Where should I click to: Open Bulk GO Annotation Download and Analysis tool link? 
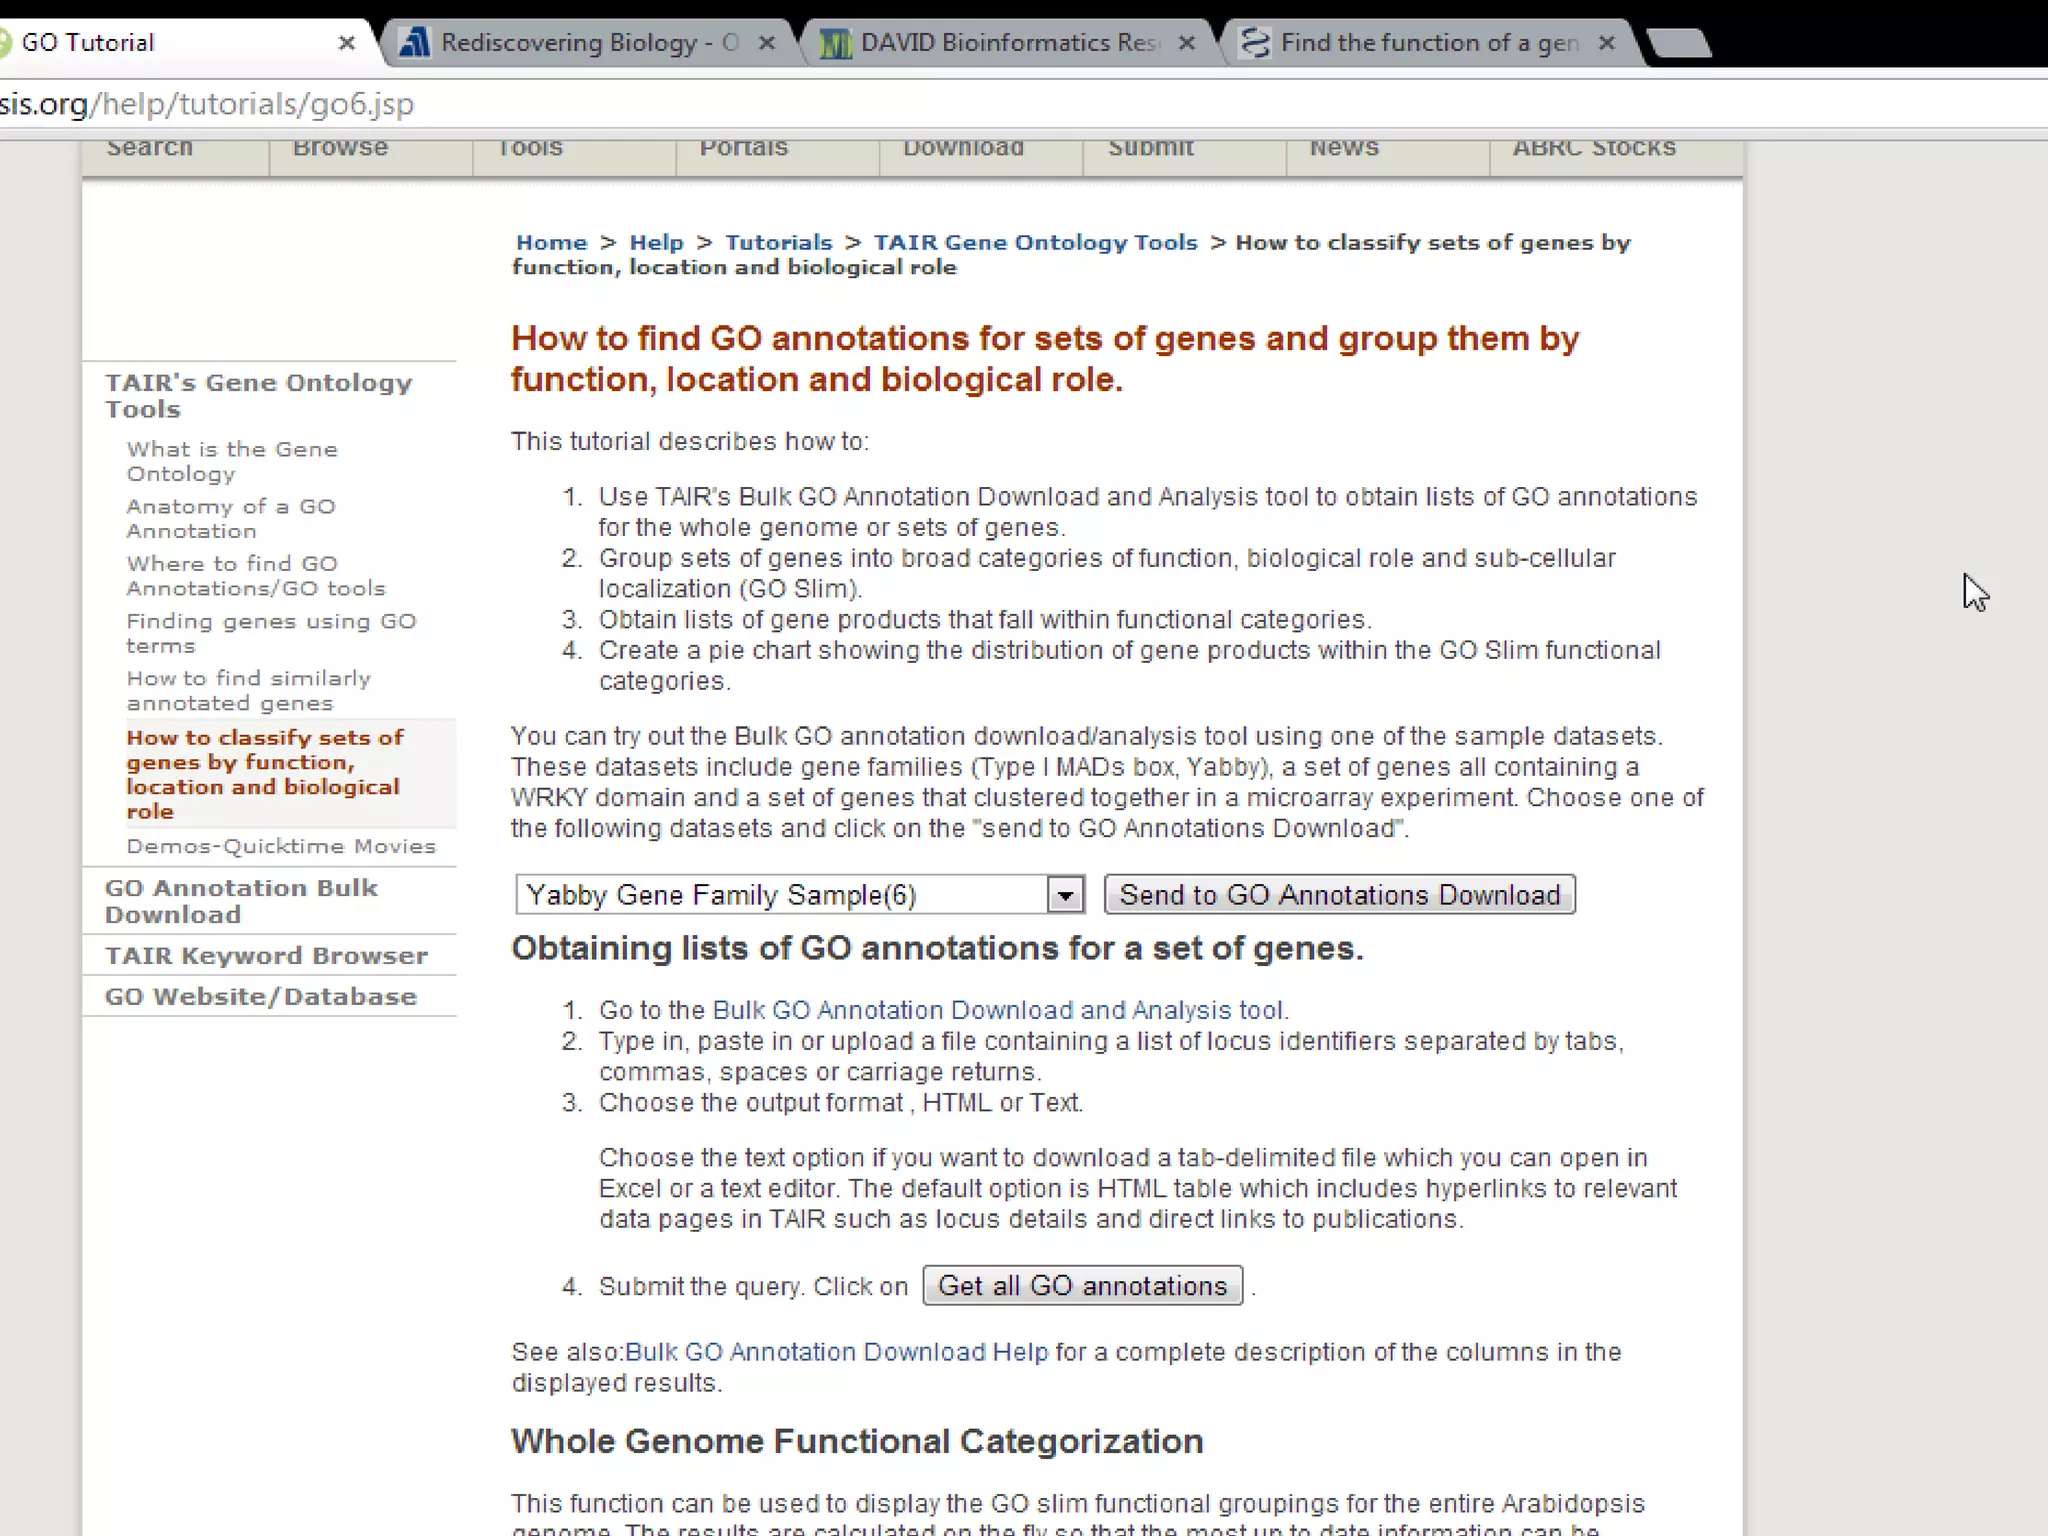click(997, 1010)
